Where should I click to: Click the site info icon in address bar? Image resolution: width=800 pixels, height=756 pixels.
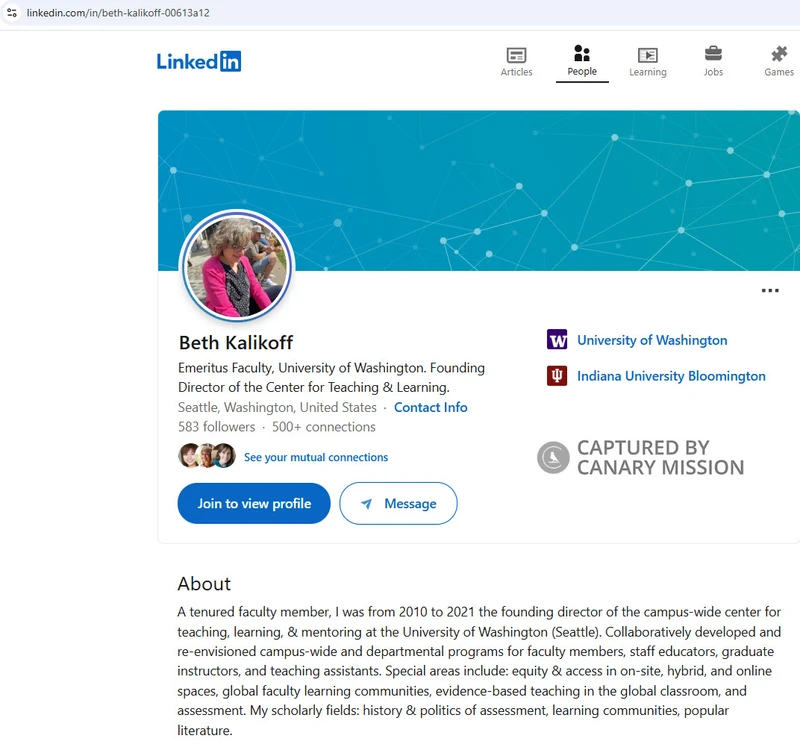[x=12, y=13]
